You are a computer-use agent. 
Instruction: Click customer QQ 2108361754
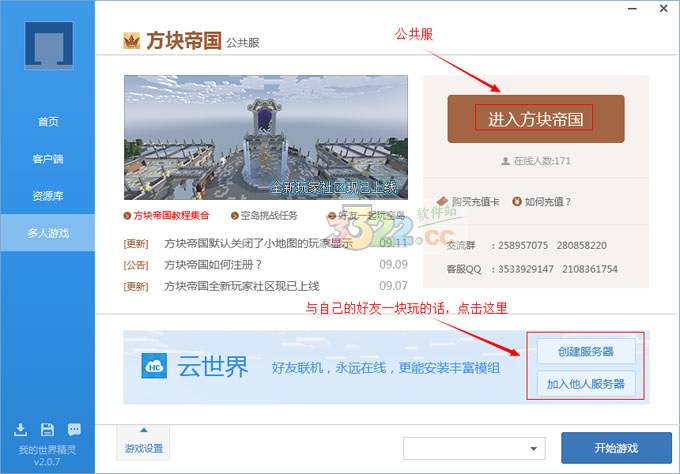coord(590,269)
